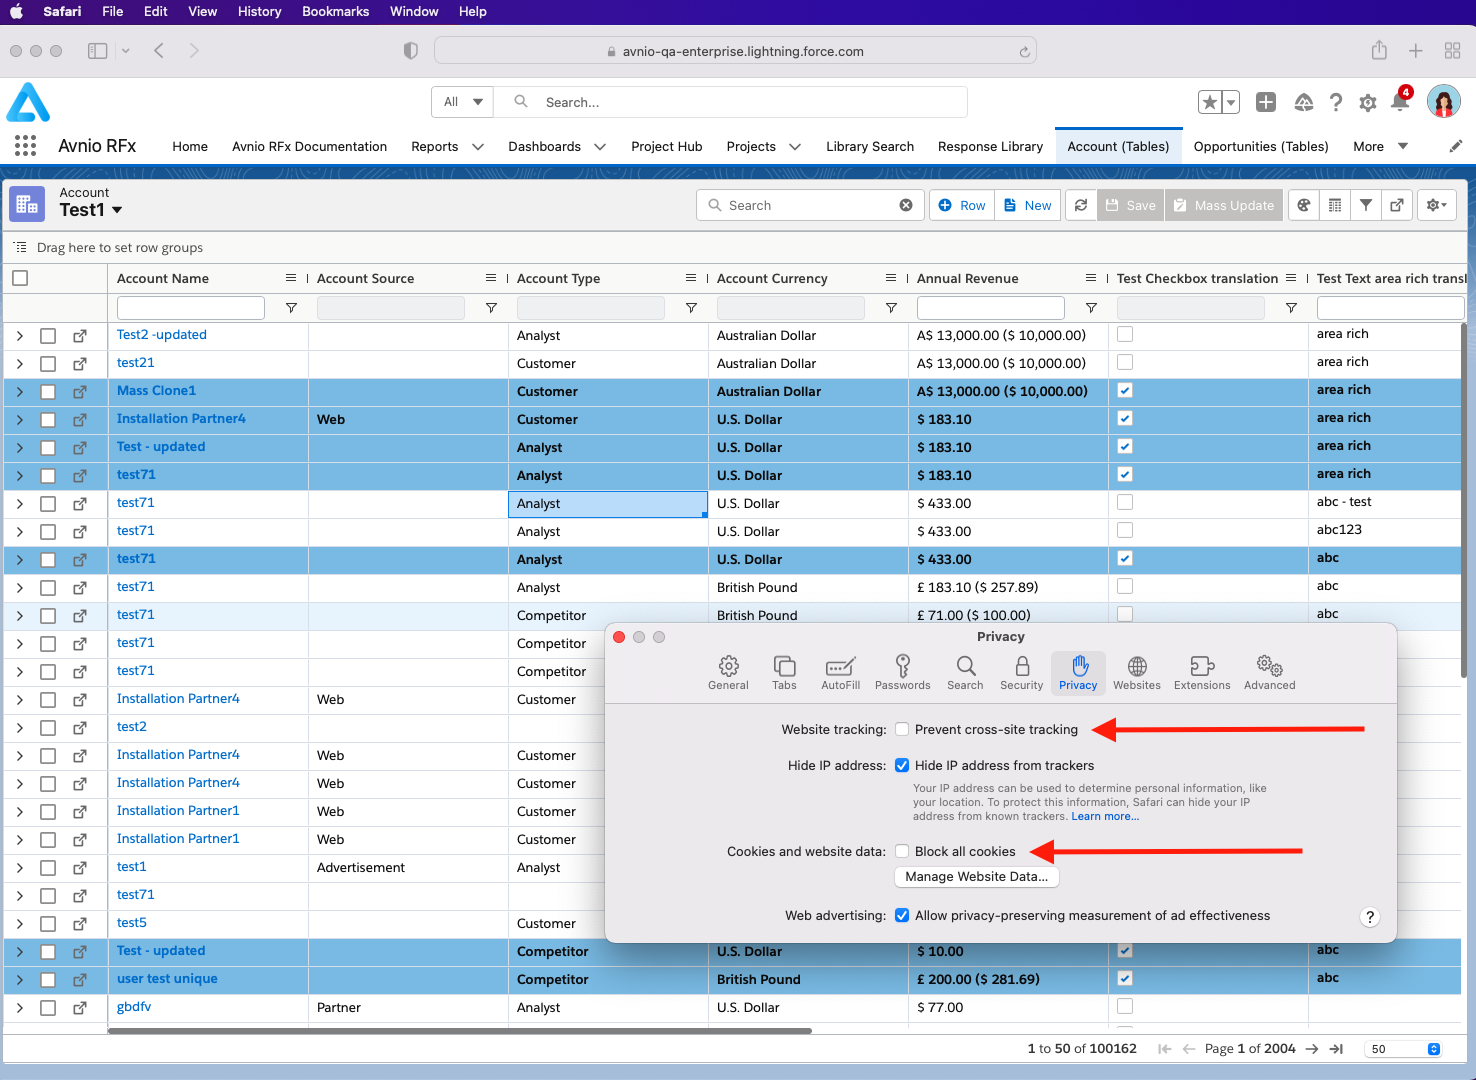
Task: Click the Salesforce setup gear icon
Action: 1368,102
